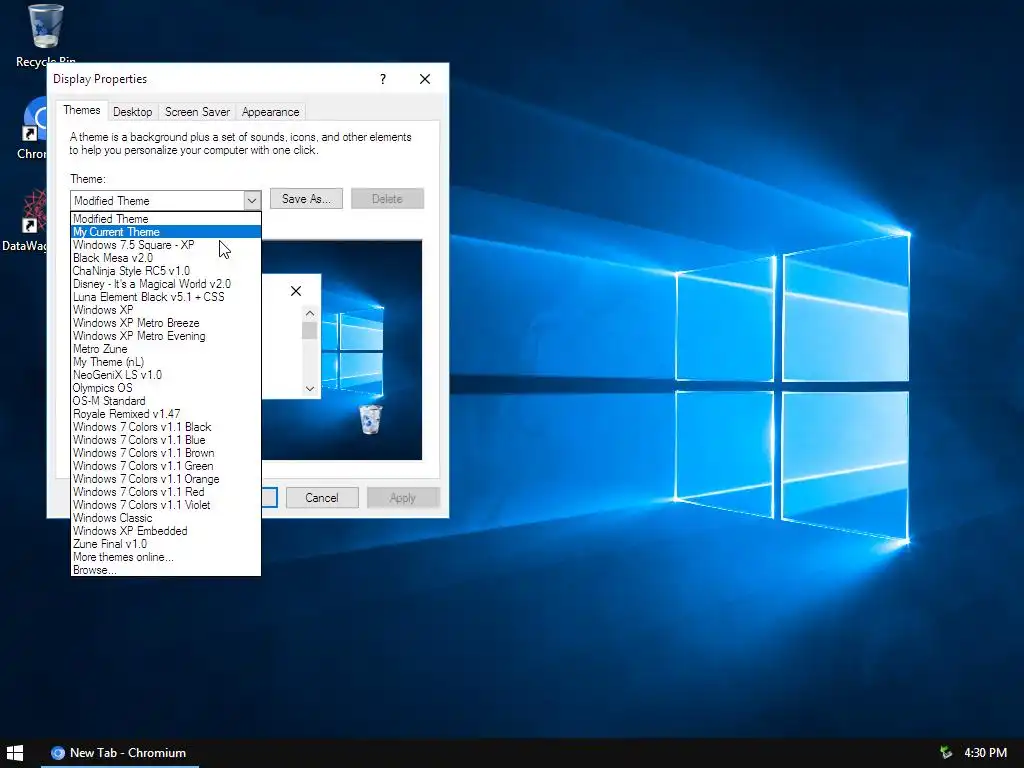1024x768 pixels.
Task: Select Metro Zune theme
Action: pos(166,349)
